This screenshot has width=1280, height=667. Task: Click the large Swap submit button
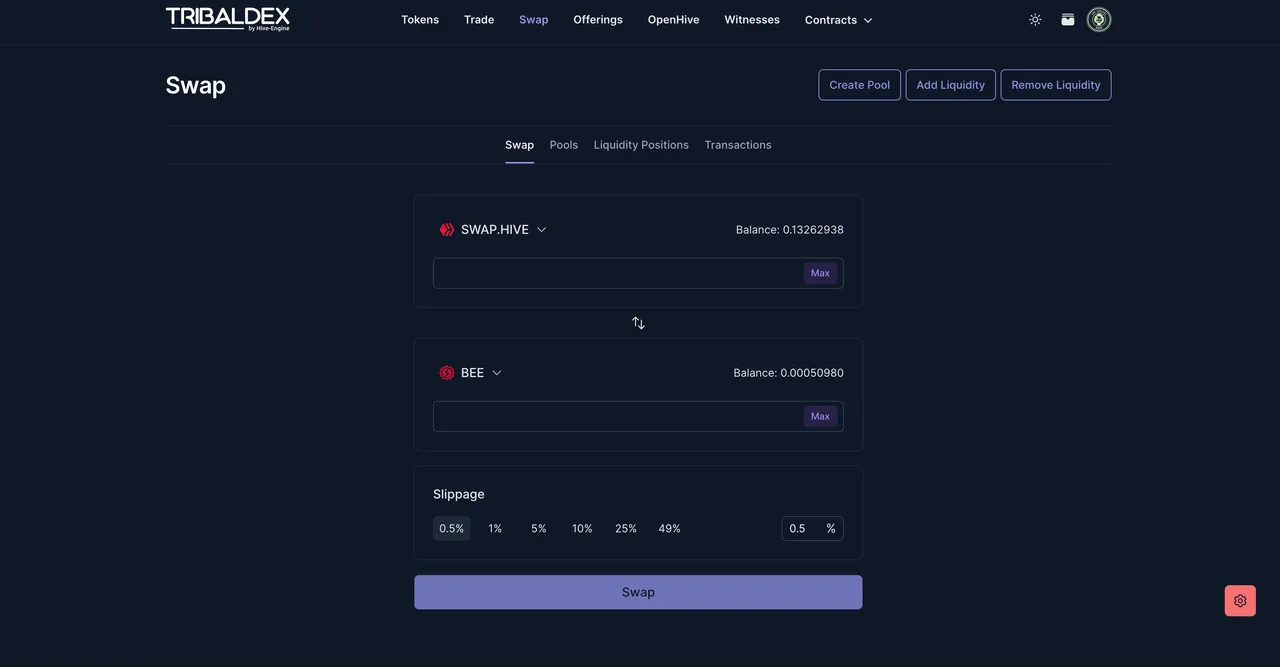638,592
